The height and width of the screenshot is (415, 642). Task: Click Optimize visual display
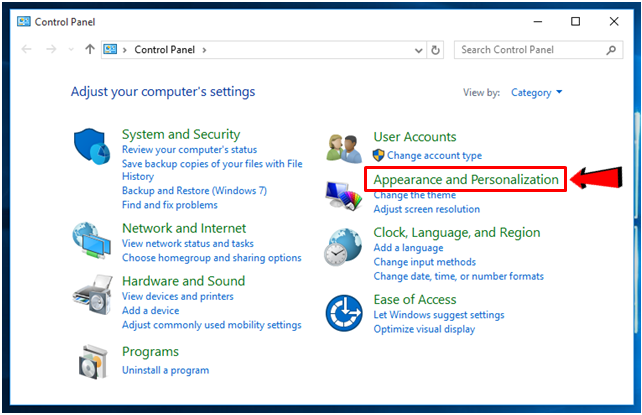click(x=424, y=329)
